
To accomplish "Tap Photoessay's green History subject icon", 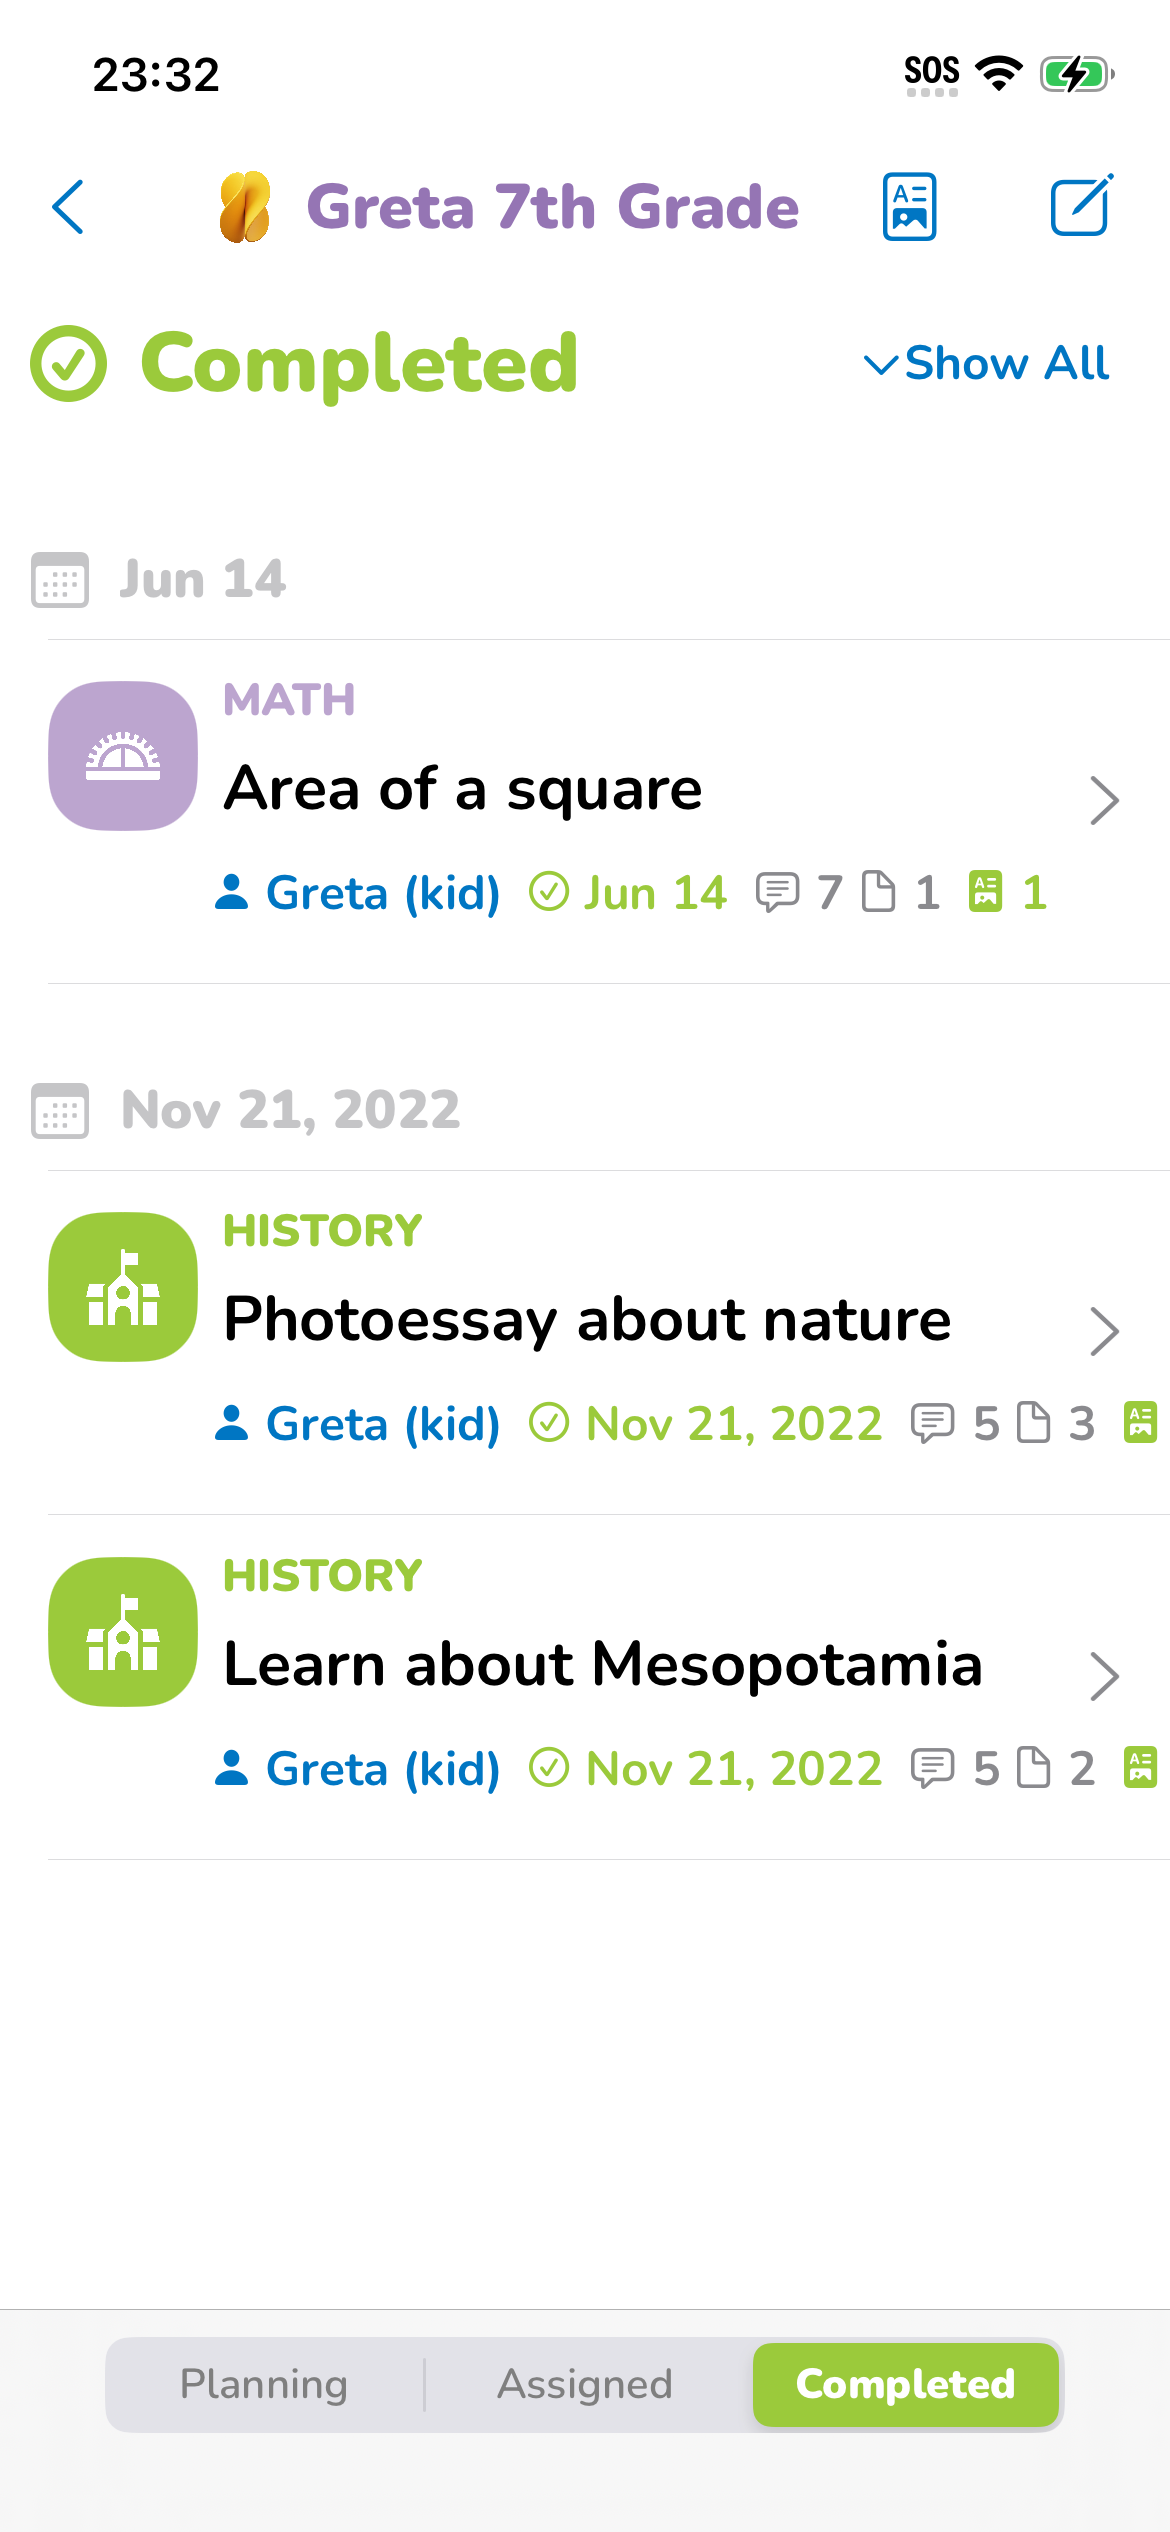I will click(x=123, y=1287).
